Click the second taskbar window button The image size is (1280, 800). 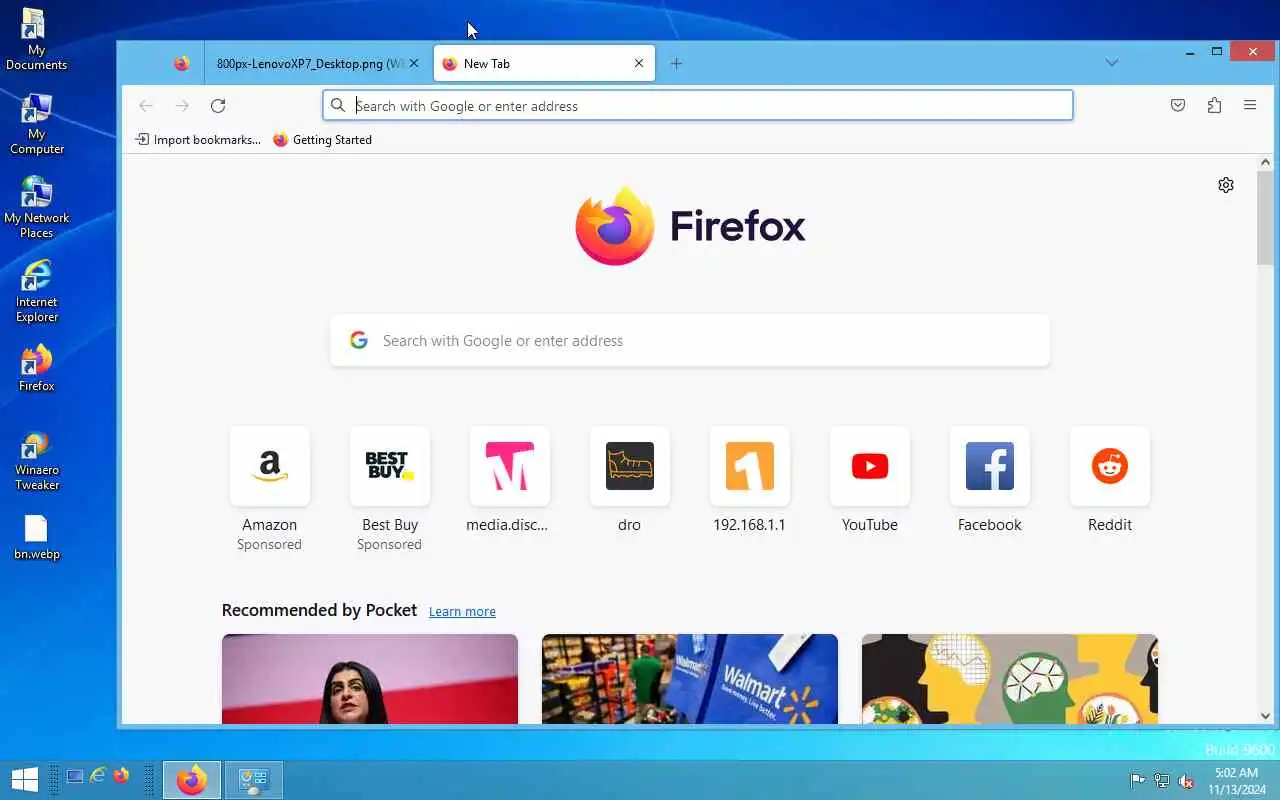254,780
